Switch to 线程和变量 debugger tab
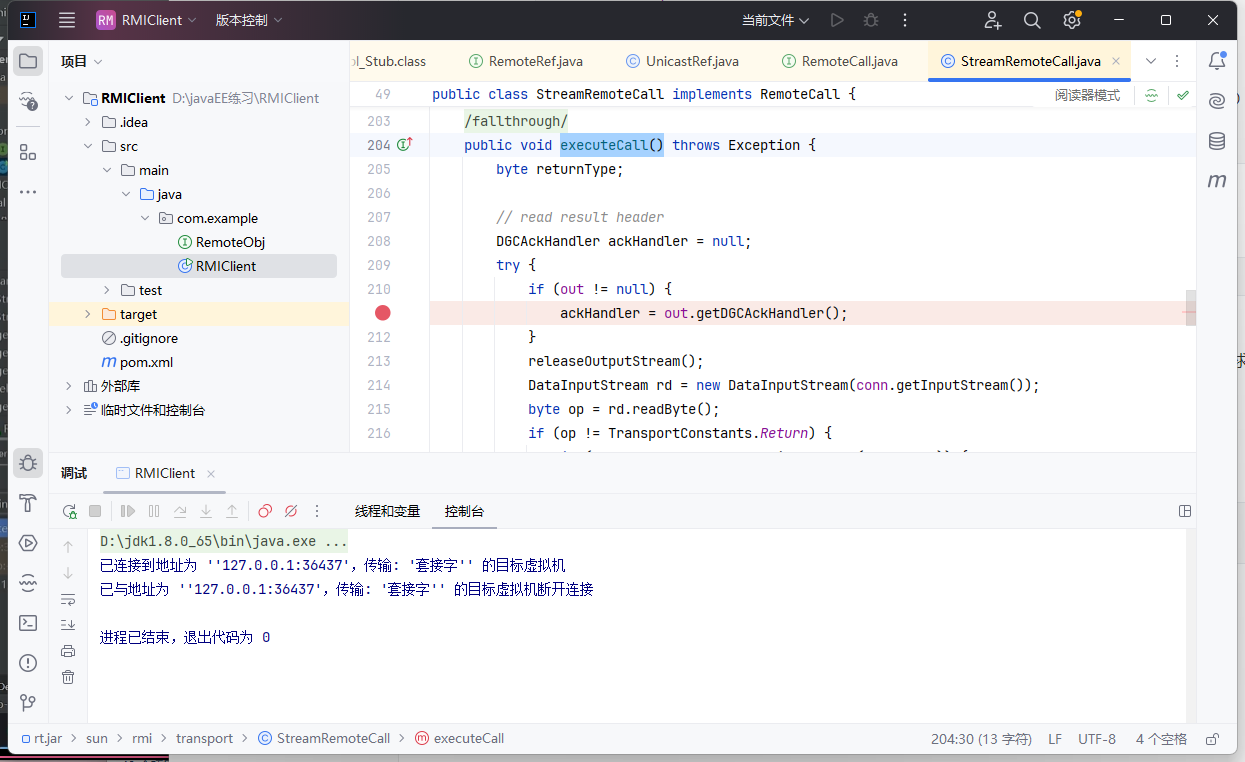 pyautogui.click(x=387, y=511)
